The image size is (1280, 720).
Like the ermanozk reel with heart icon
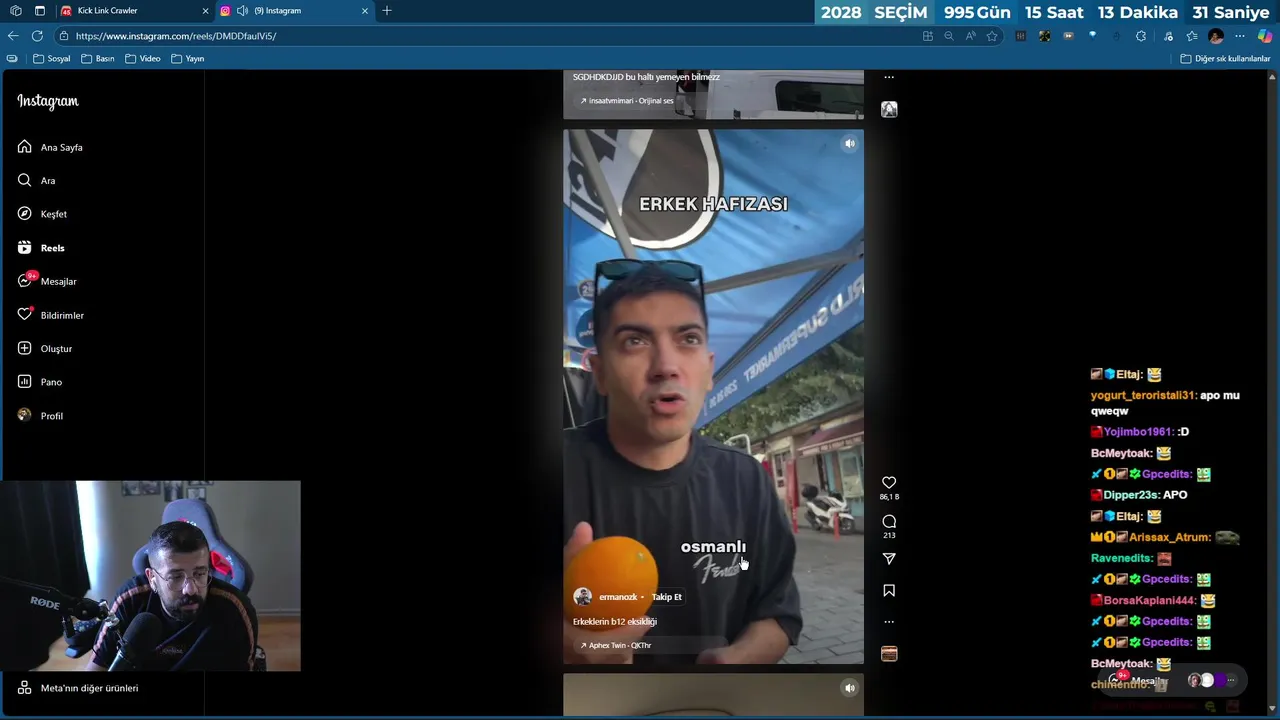(x=889, y=482)
